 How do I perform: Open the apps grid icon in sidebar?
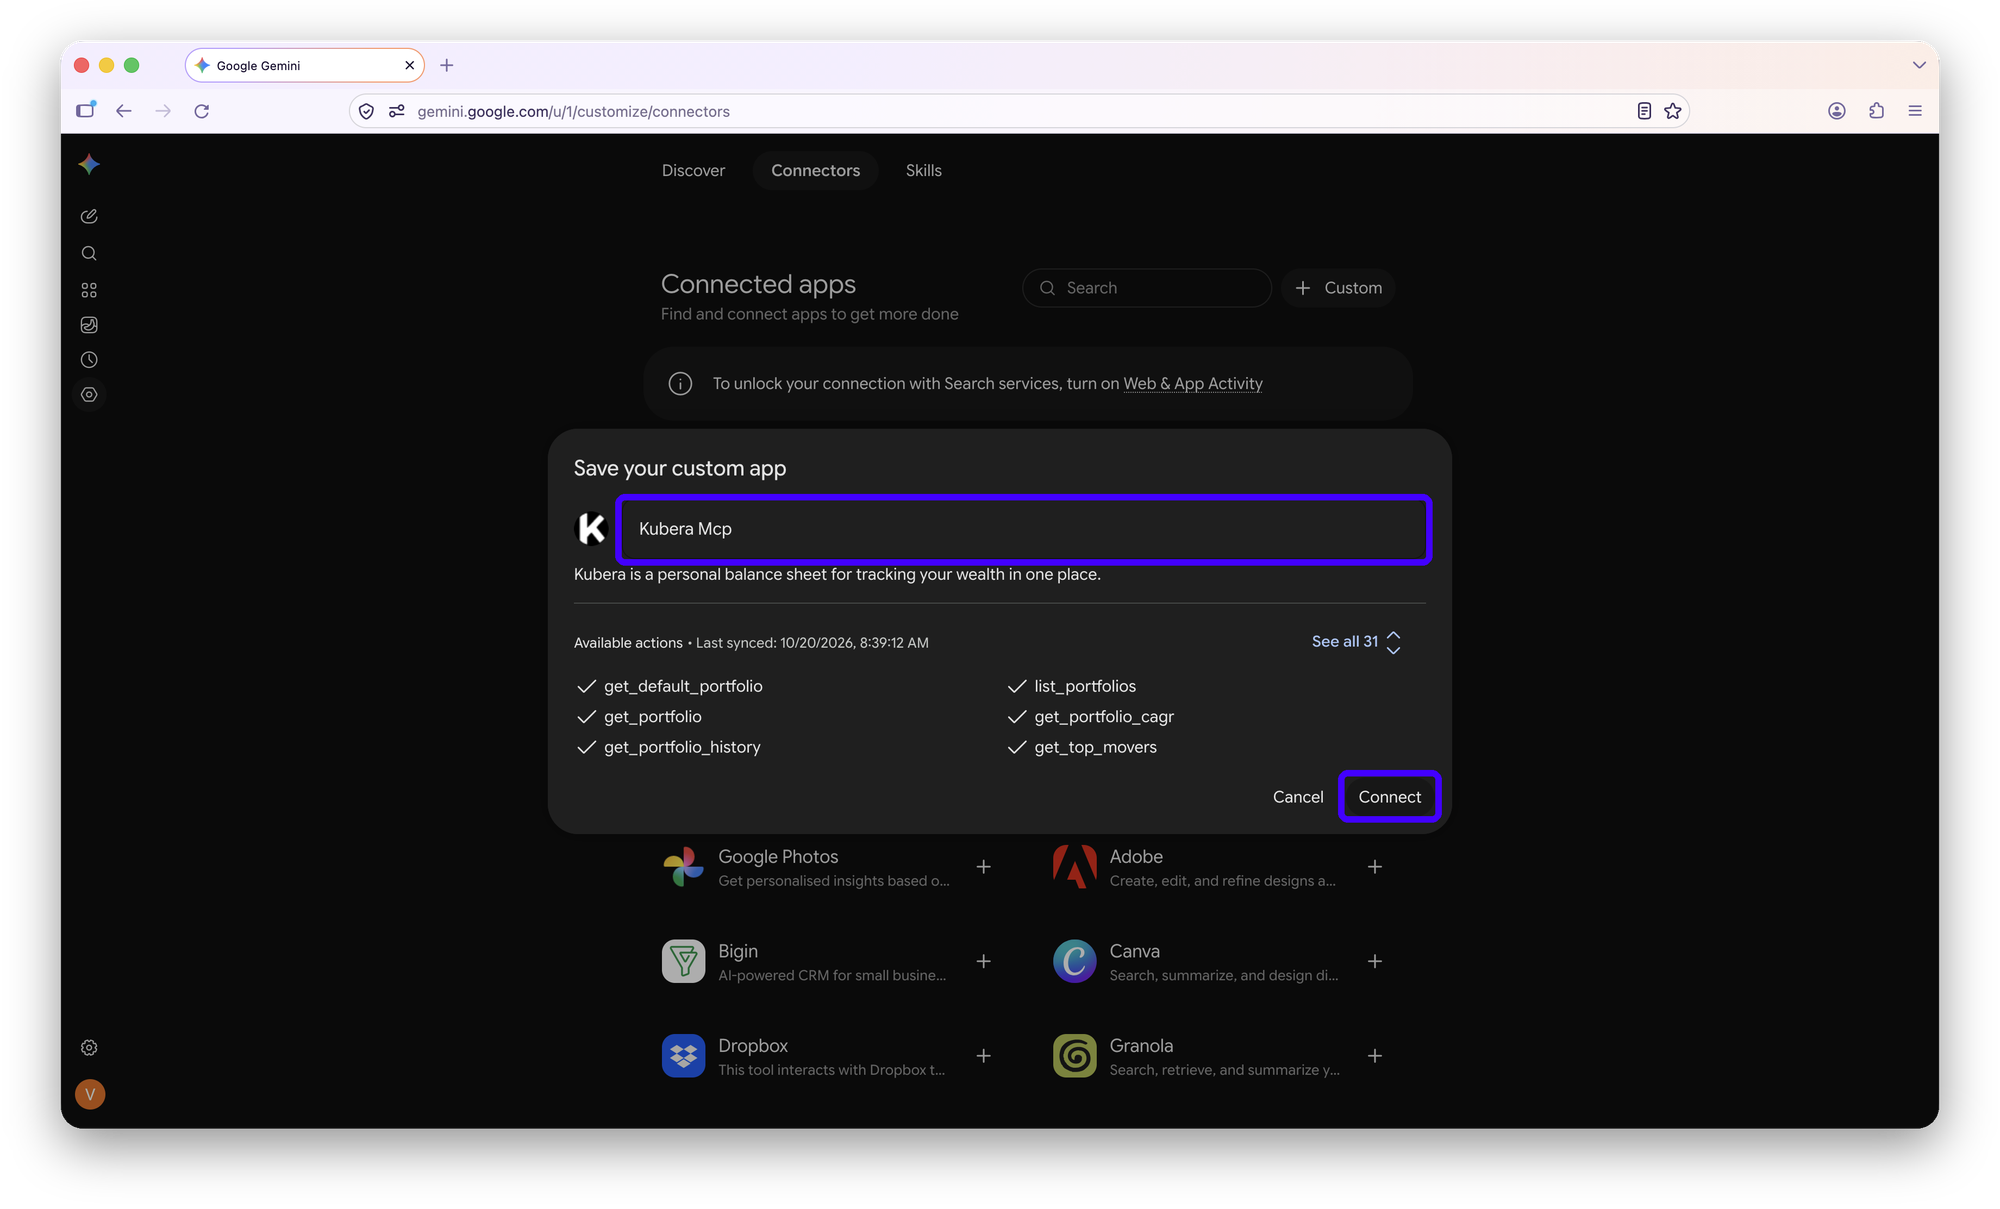[89, 290]
